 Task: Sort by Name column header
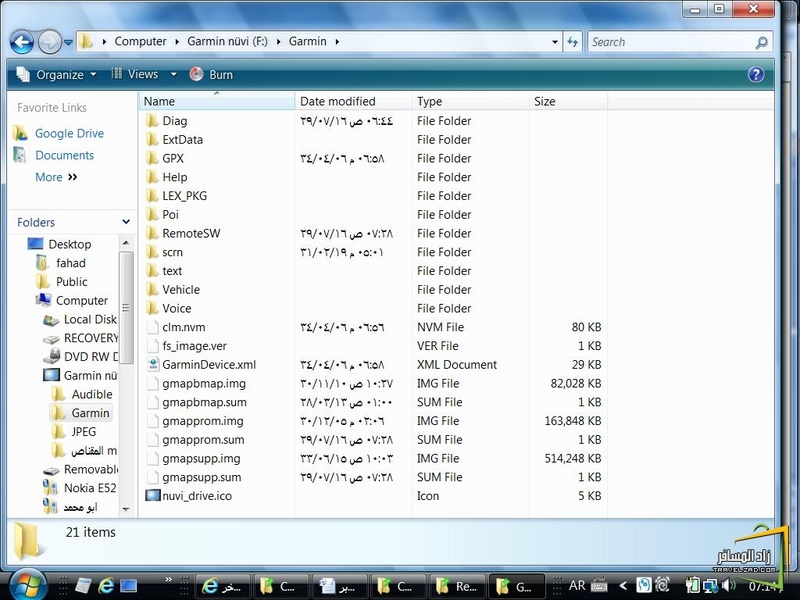(x=217, y=101)
